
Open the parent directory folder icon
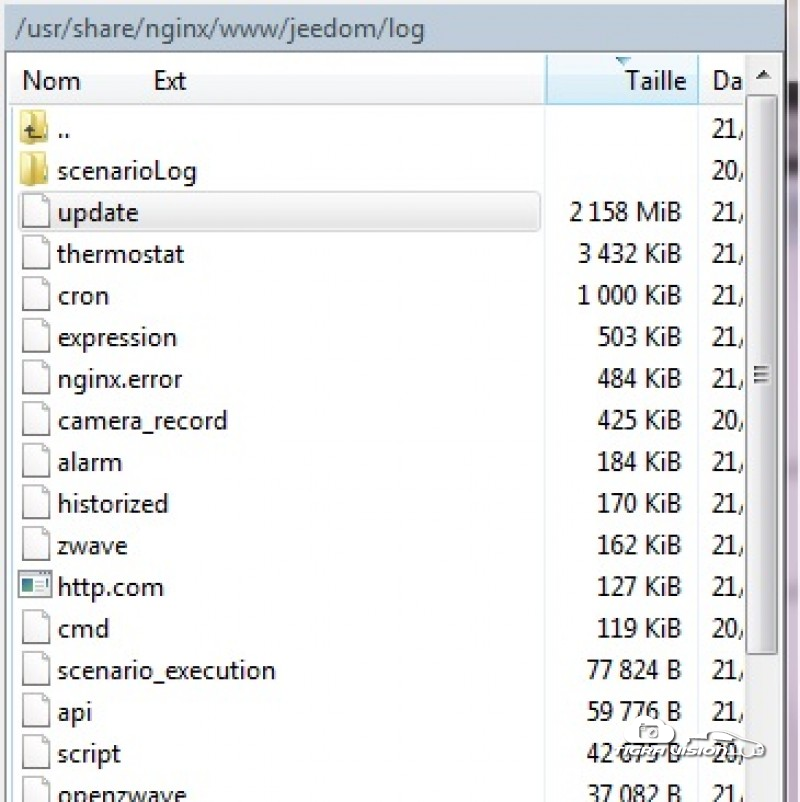tap(35, 129)
